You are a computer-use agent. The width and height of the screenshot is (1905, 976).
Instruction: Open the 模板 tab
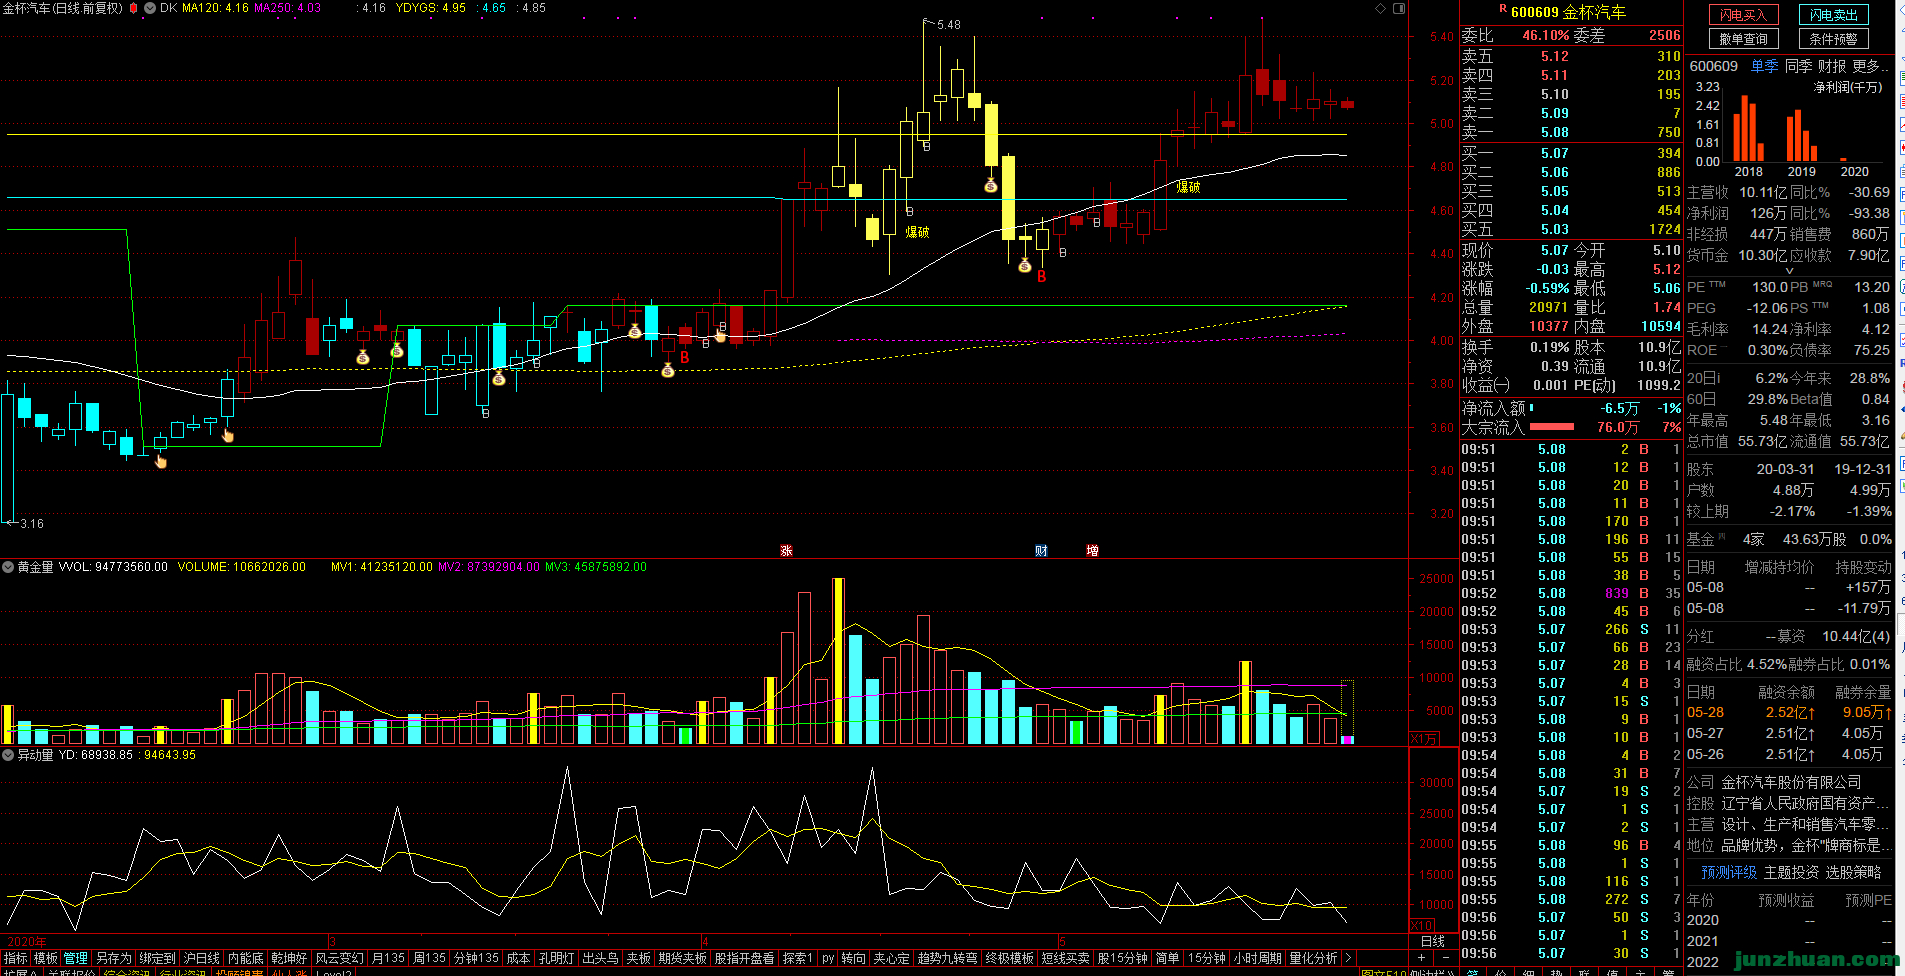click(x=46, y=958)
